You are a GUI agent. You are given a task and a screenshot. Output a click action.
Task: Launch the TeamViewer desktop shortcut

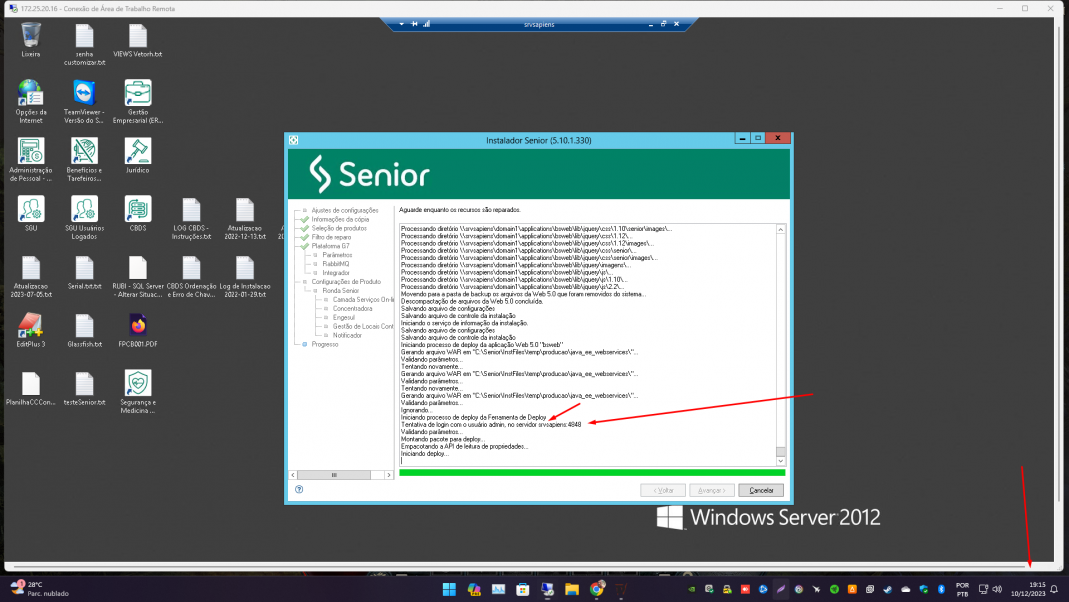(84, 102)
